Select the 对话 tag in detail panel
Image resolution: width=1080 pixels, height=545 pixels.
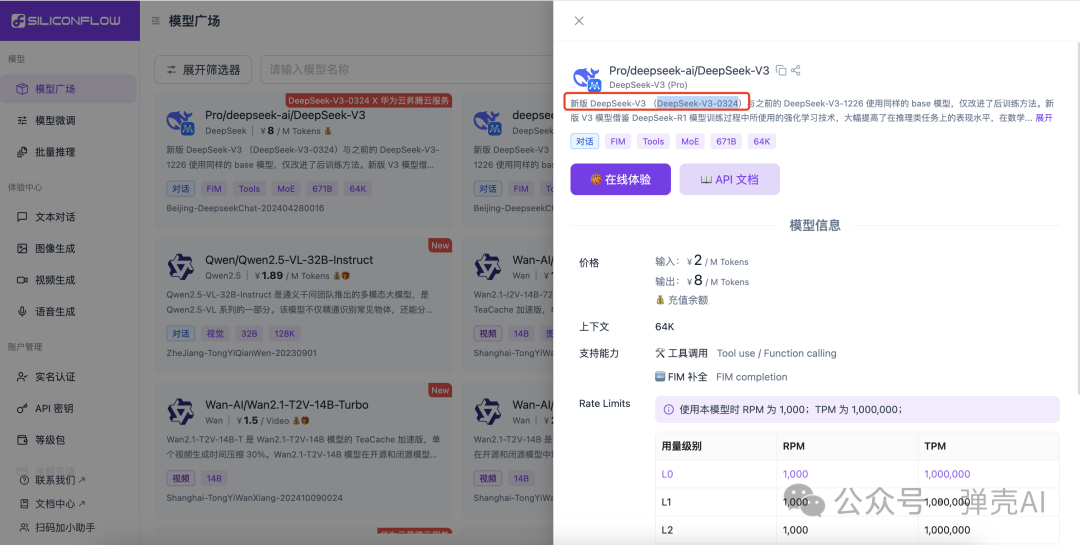coord(585,141)
